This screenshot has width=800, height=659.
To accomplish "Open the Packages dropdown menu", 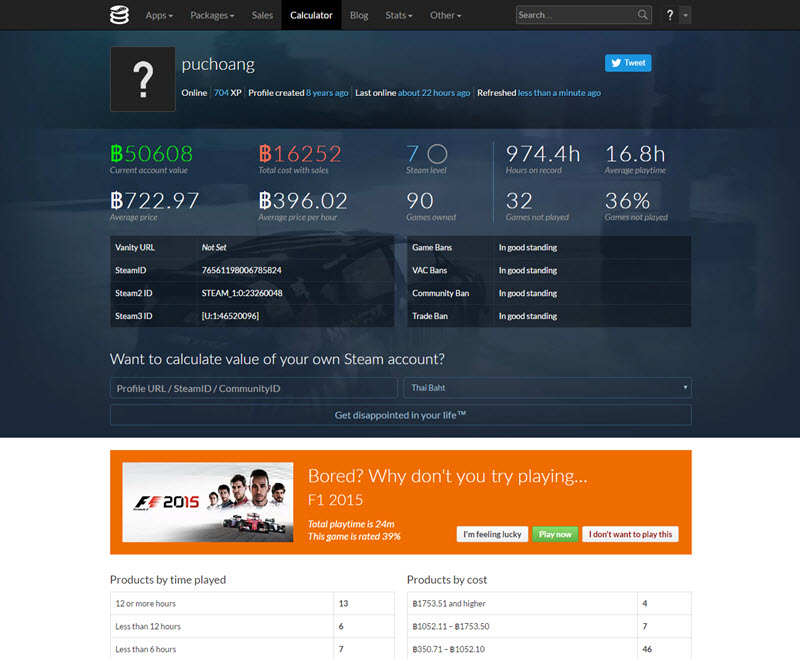I will pyautogui.click(x=212, y=15).
